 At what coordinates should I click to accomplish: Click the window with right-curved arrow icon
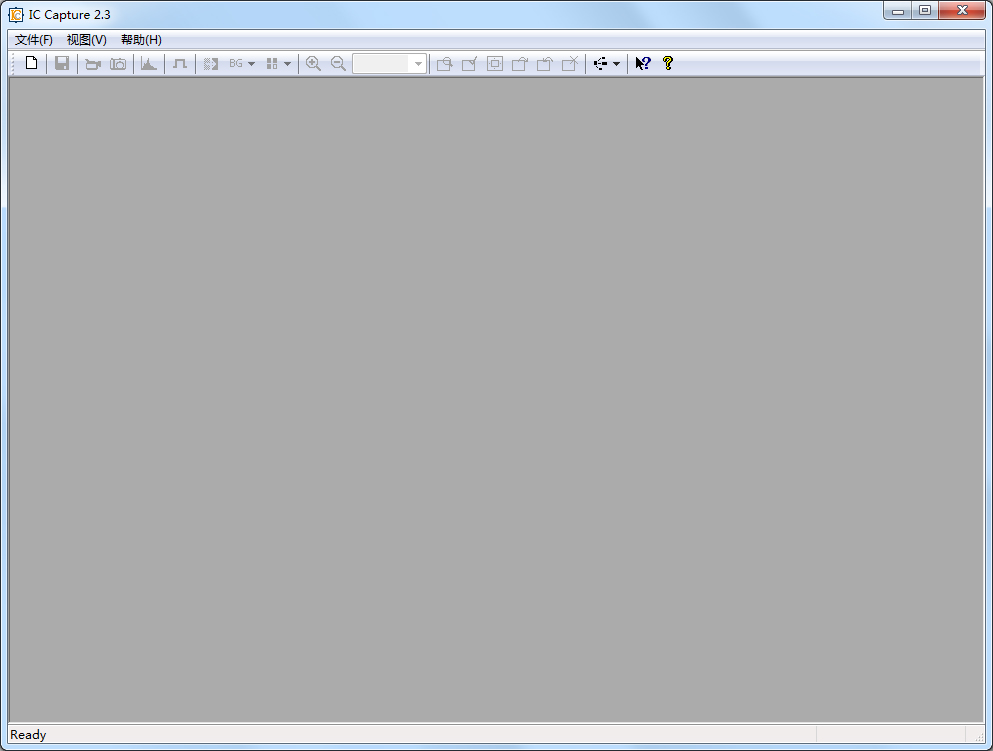(x=519, y=64)
